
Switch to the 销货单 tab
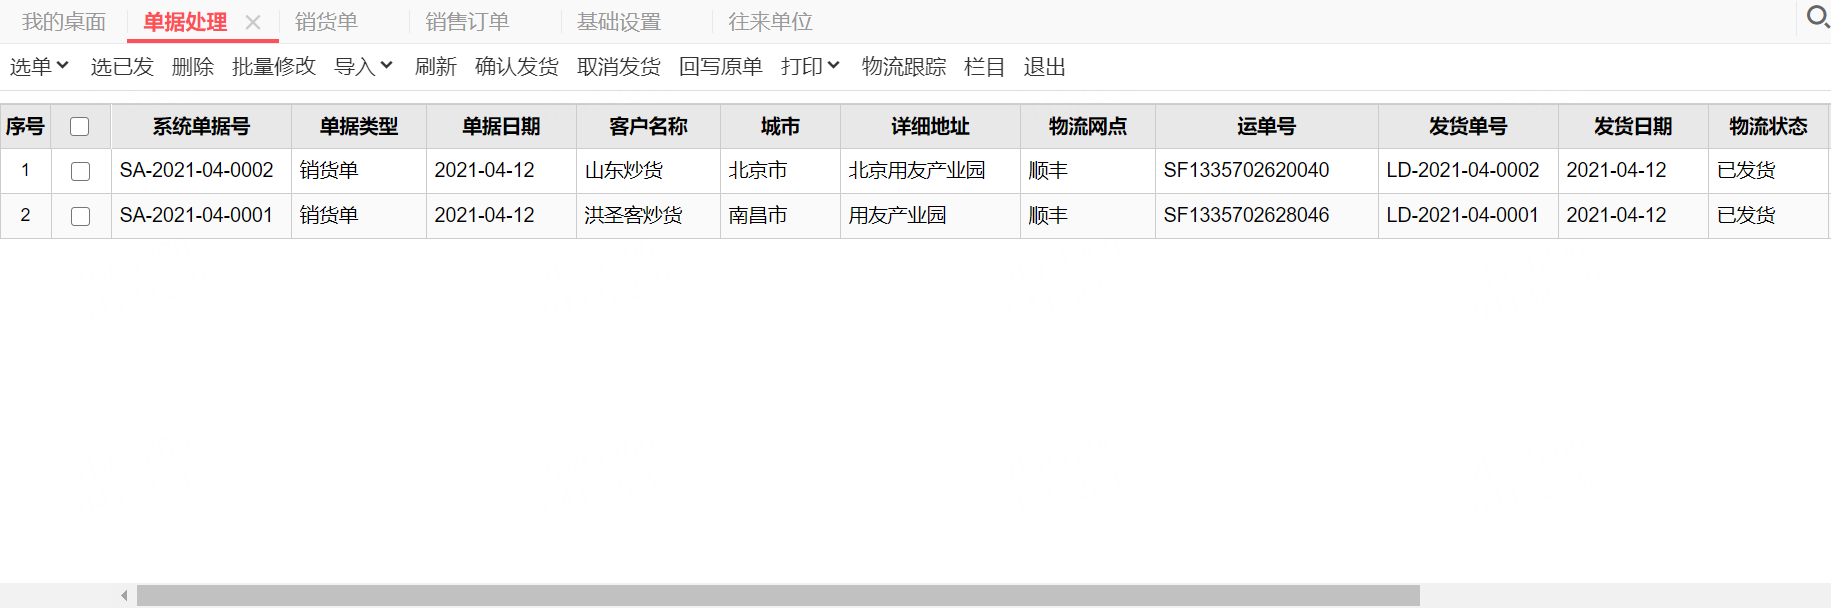pos(326,22)
